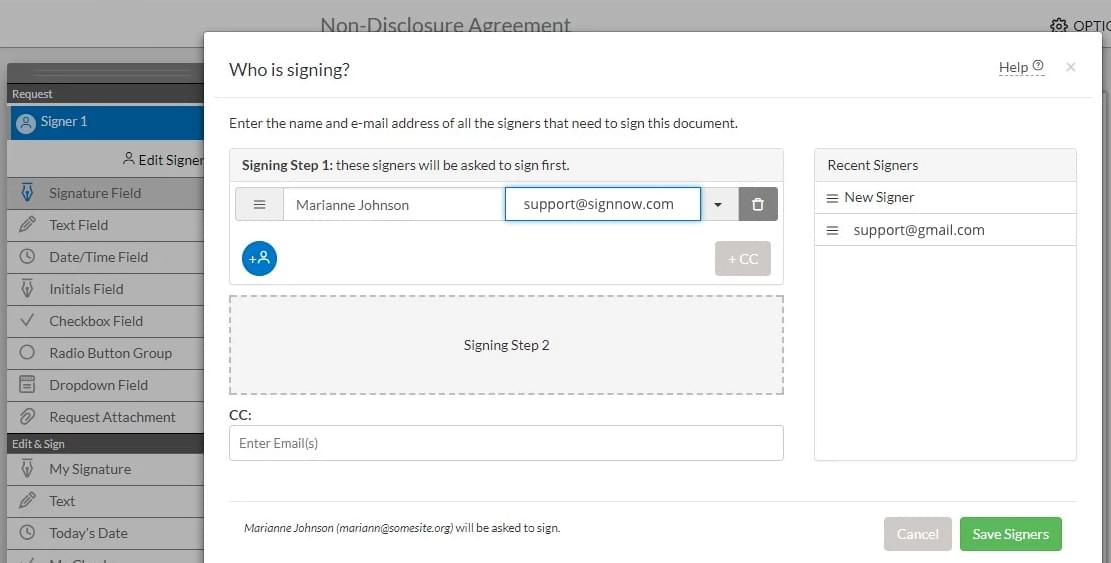Click the Dropdown Field list icon

click(x=28, y=385)
